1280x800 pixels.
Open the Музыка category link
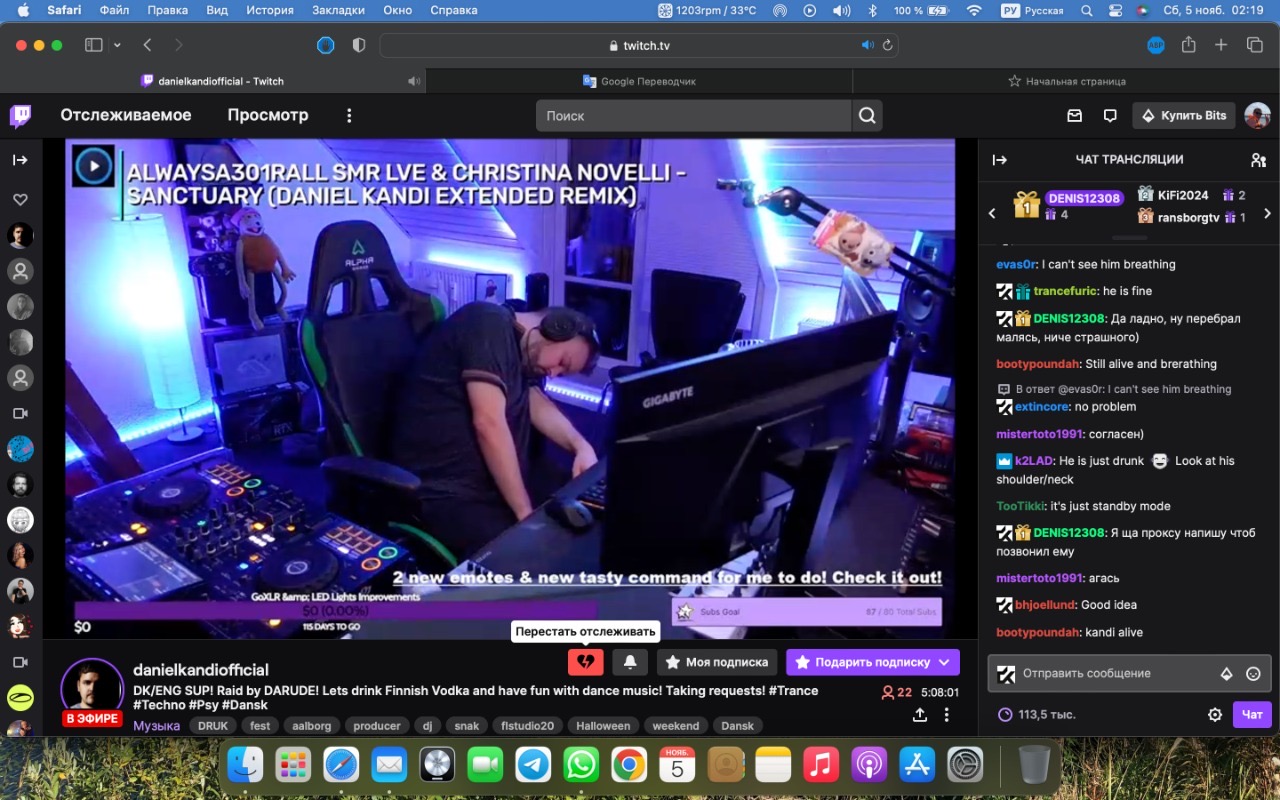157,726
